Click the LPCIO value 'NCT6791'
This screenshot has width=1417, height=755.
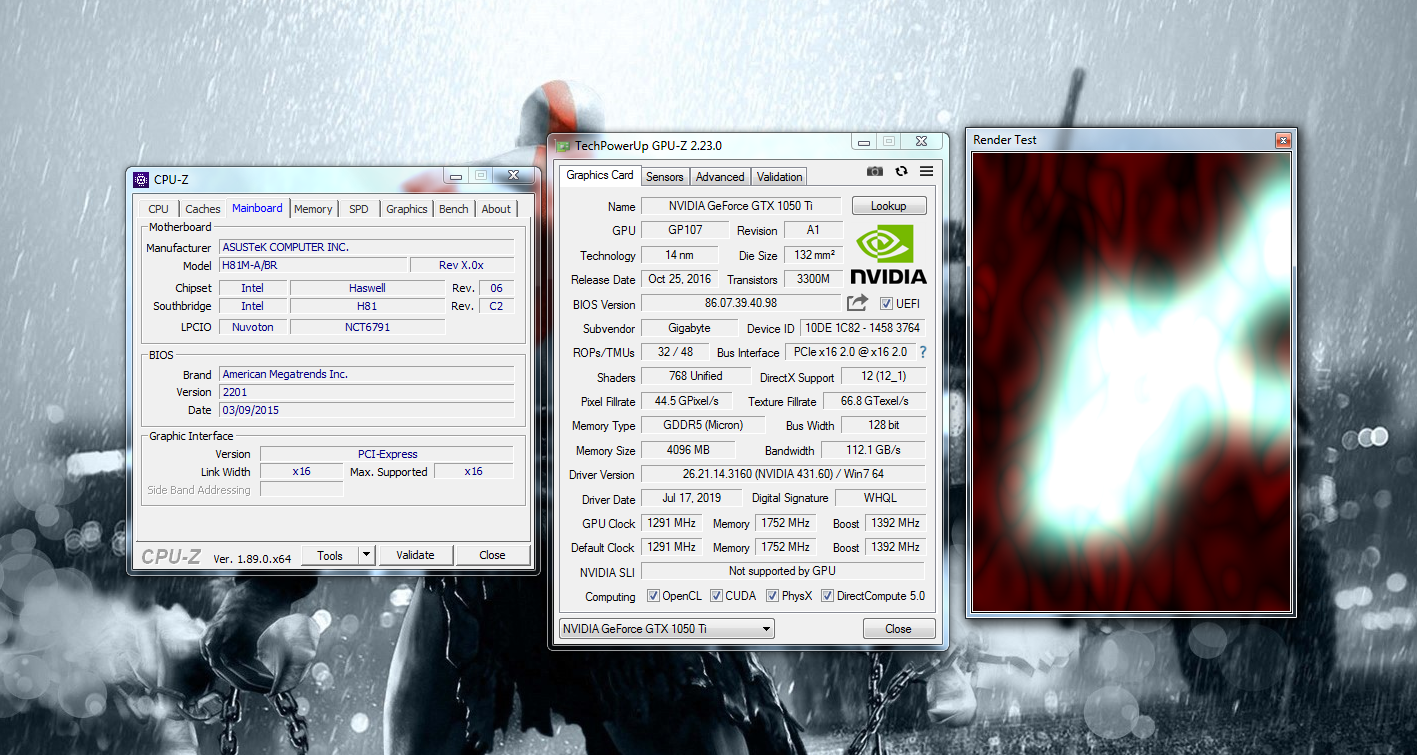(367, 327)
